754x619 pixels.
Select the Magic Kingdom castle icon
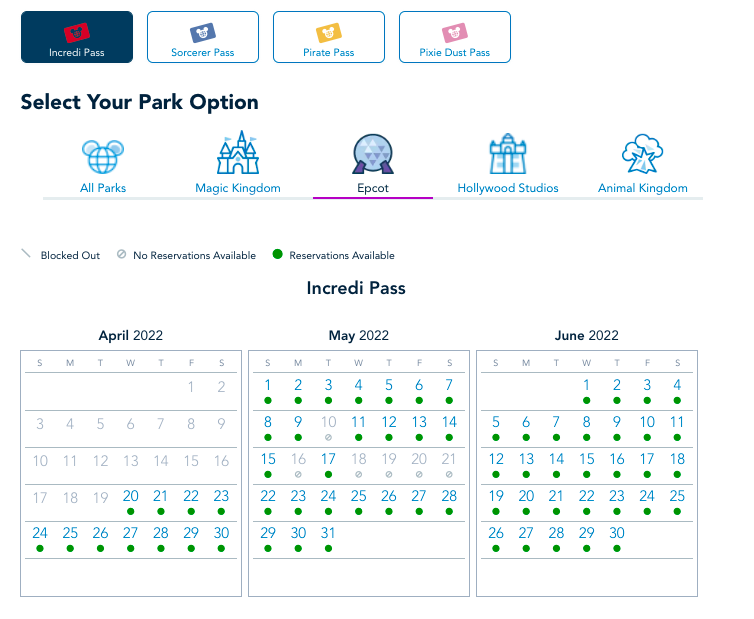(238, 153)
